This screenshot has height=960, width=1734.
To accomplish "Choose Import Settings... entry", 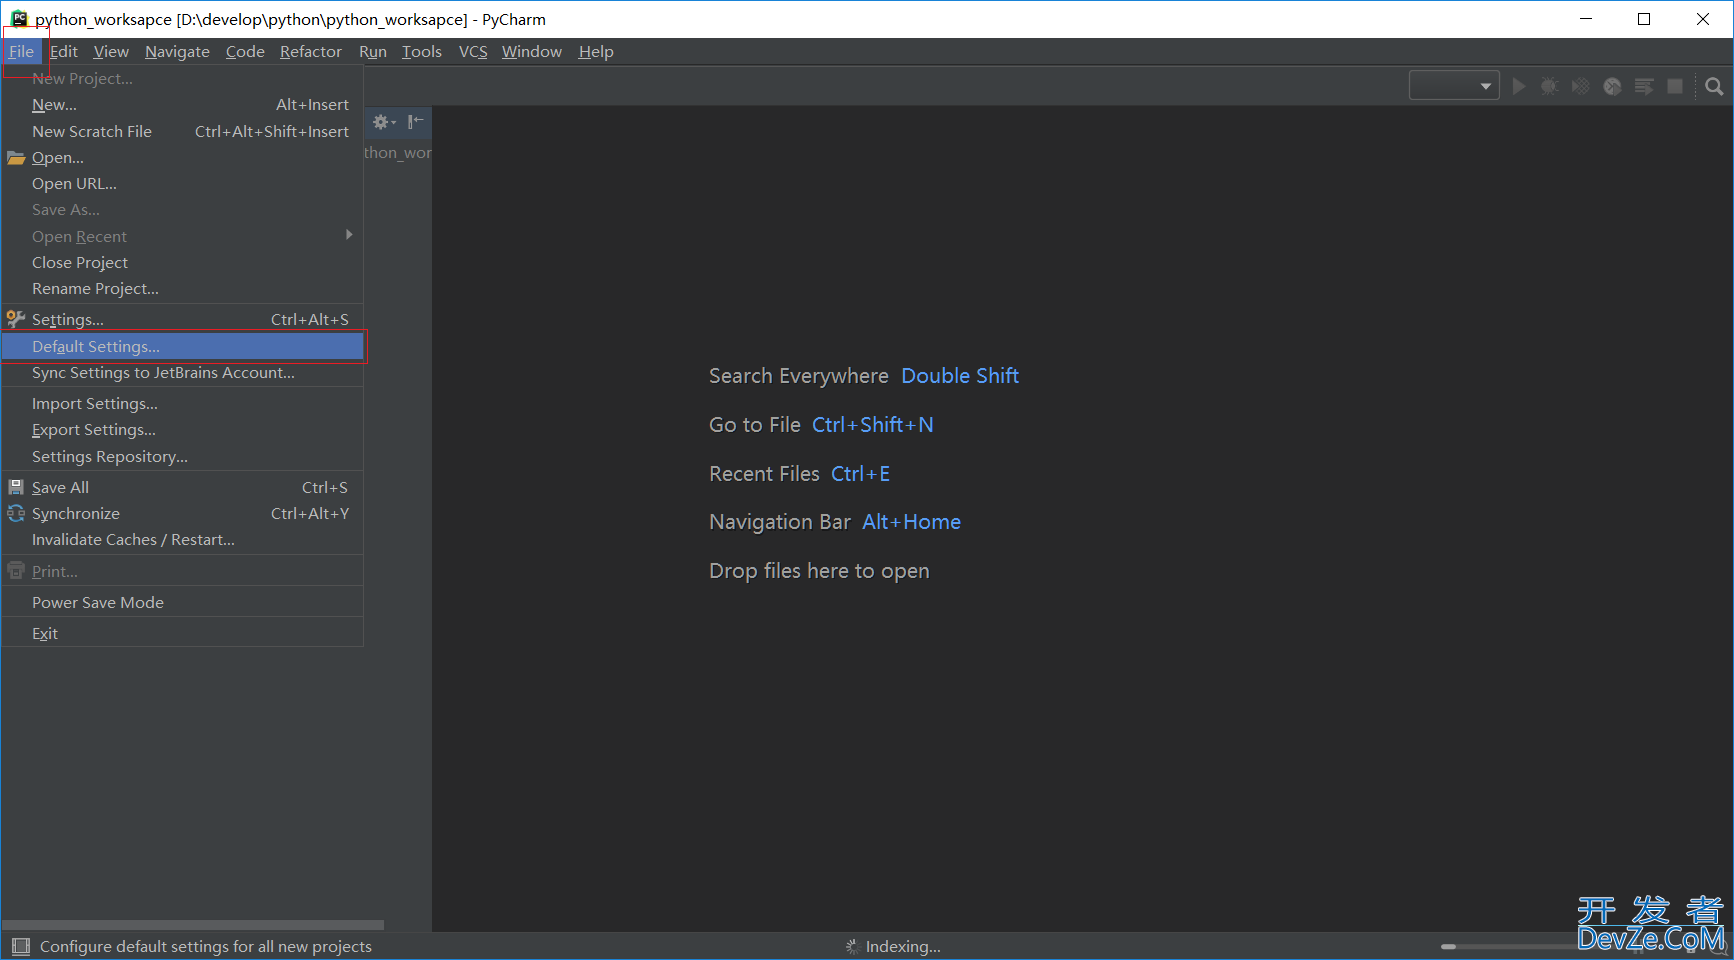I will click(183, 403).
